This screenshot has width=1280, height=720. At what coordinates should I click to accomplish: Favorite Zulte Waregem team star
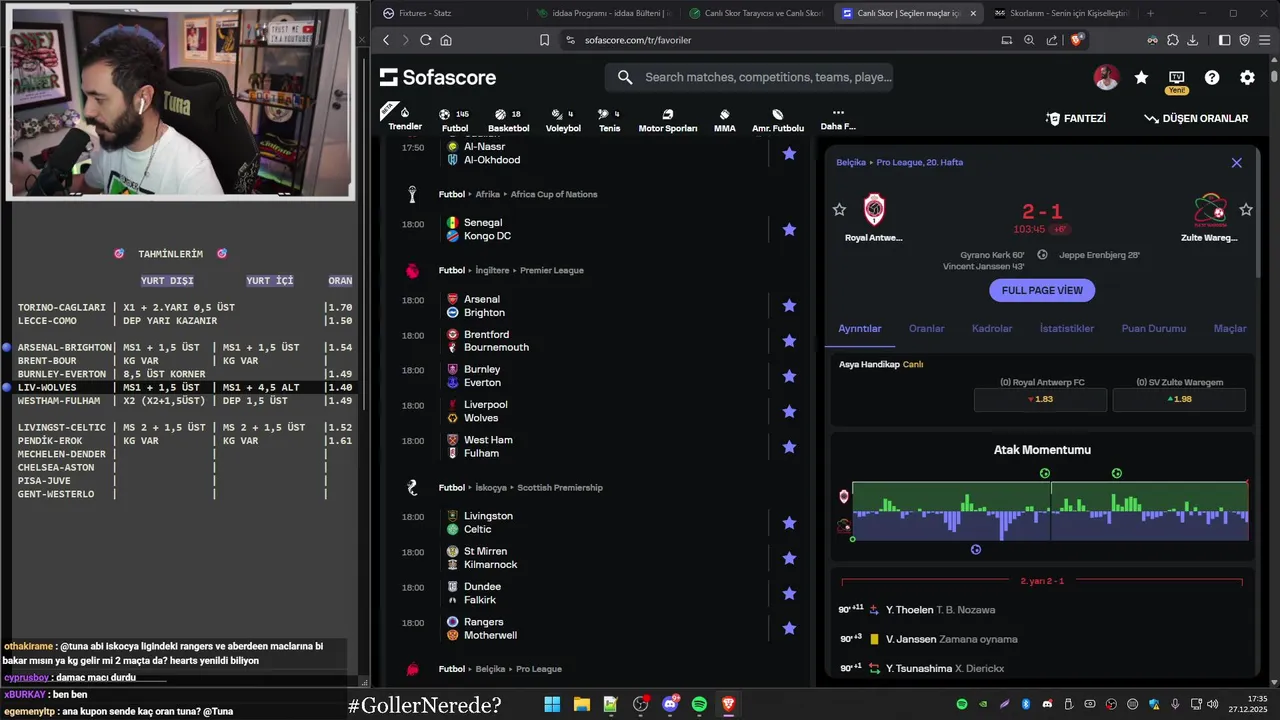point(1246,210)
